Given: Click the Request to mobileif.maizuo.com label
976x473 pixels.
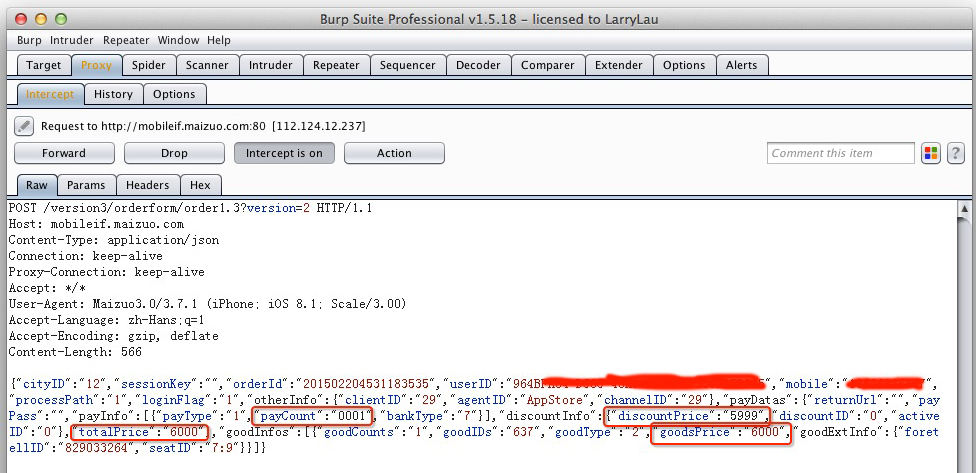Looking at the screenshot, I should pyautogui.click(x=203, y=126).
